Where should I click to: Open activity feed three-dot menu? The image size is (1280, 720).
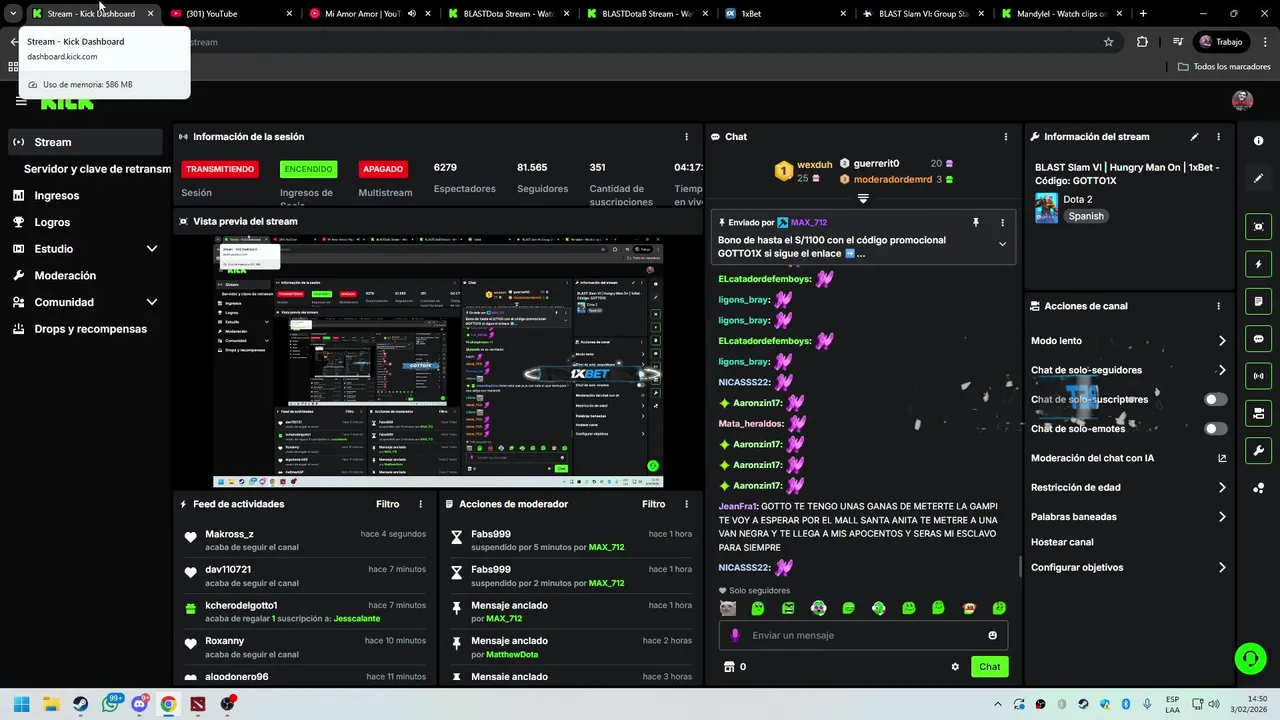420,505
